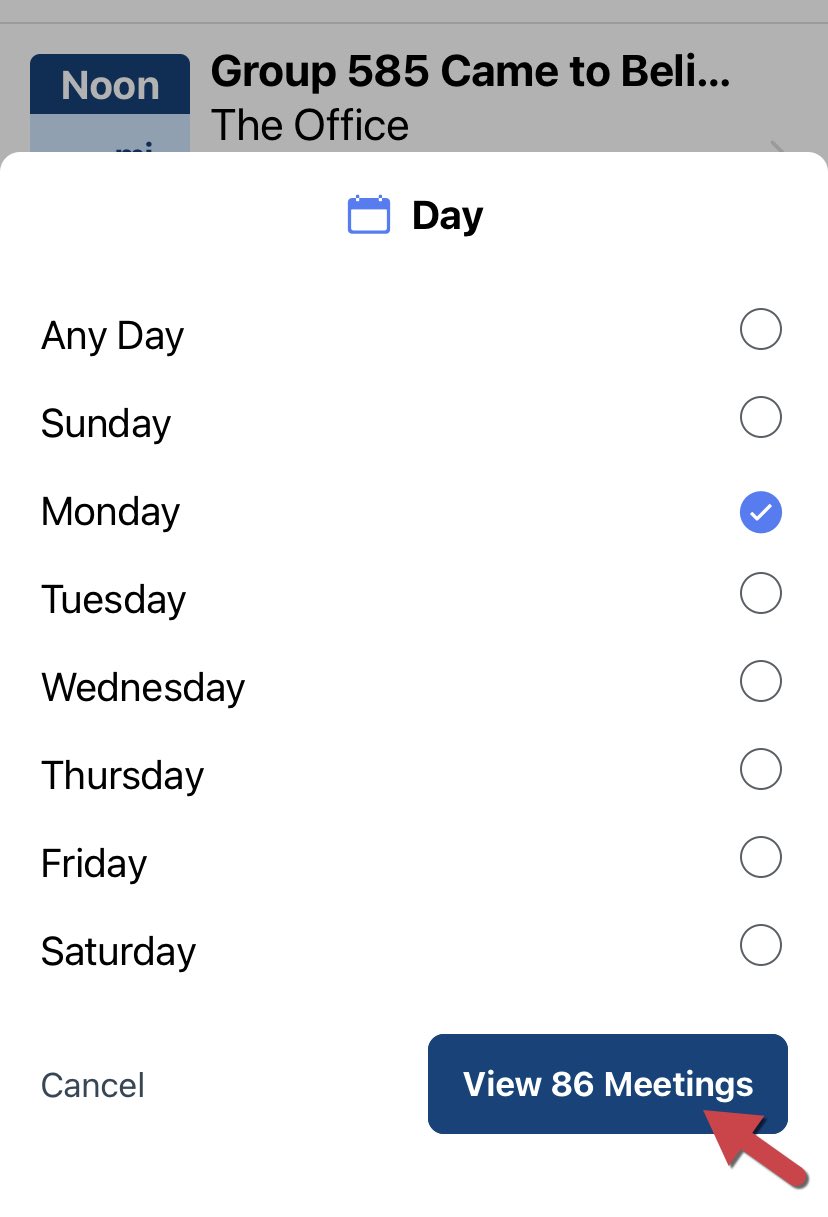This screenshot has width=828, height=1217.
Task: Tap the calendar icon beside Day
Action: (369, 215)
